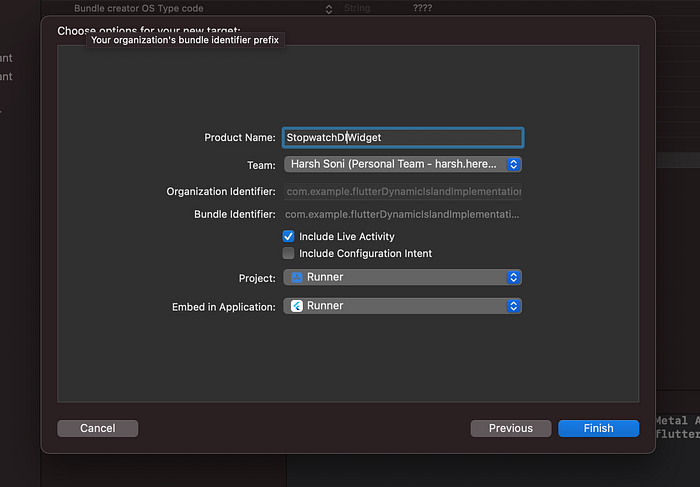This screenshot has width=700, height=487.
Task: Enable Include Configuration Intent checkbox
Action: point(288,253)
